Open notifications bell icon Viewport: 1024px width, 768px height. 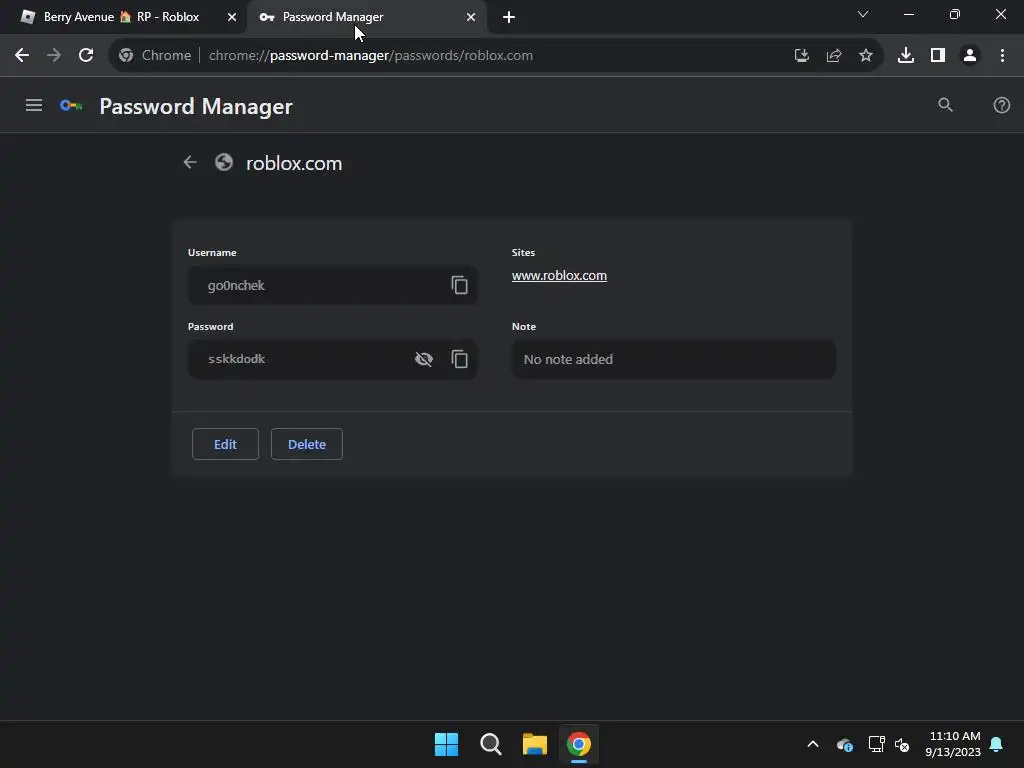997,744
